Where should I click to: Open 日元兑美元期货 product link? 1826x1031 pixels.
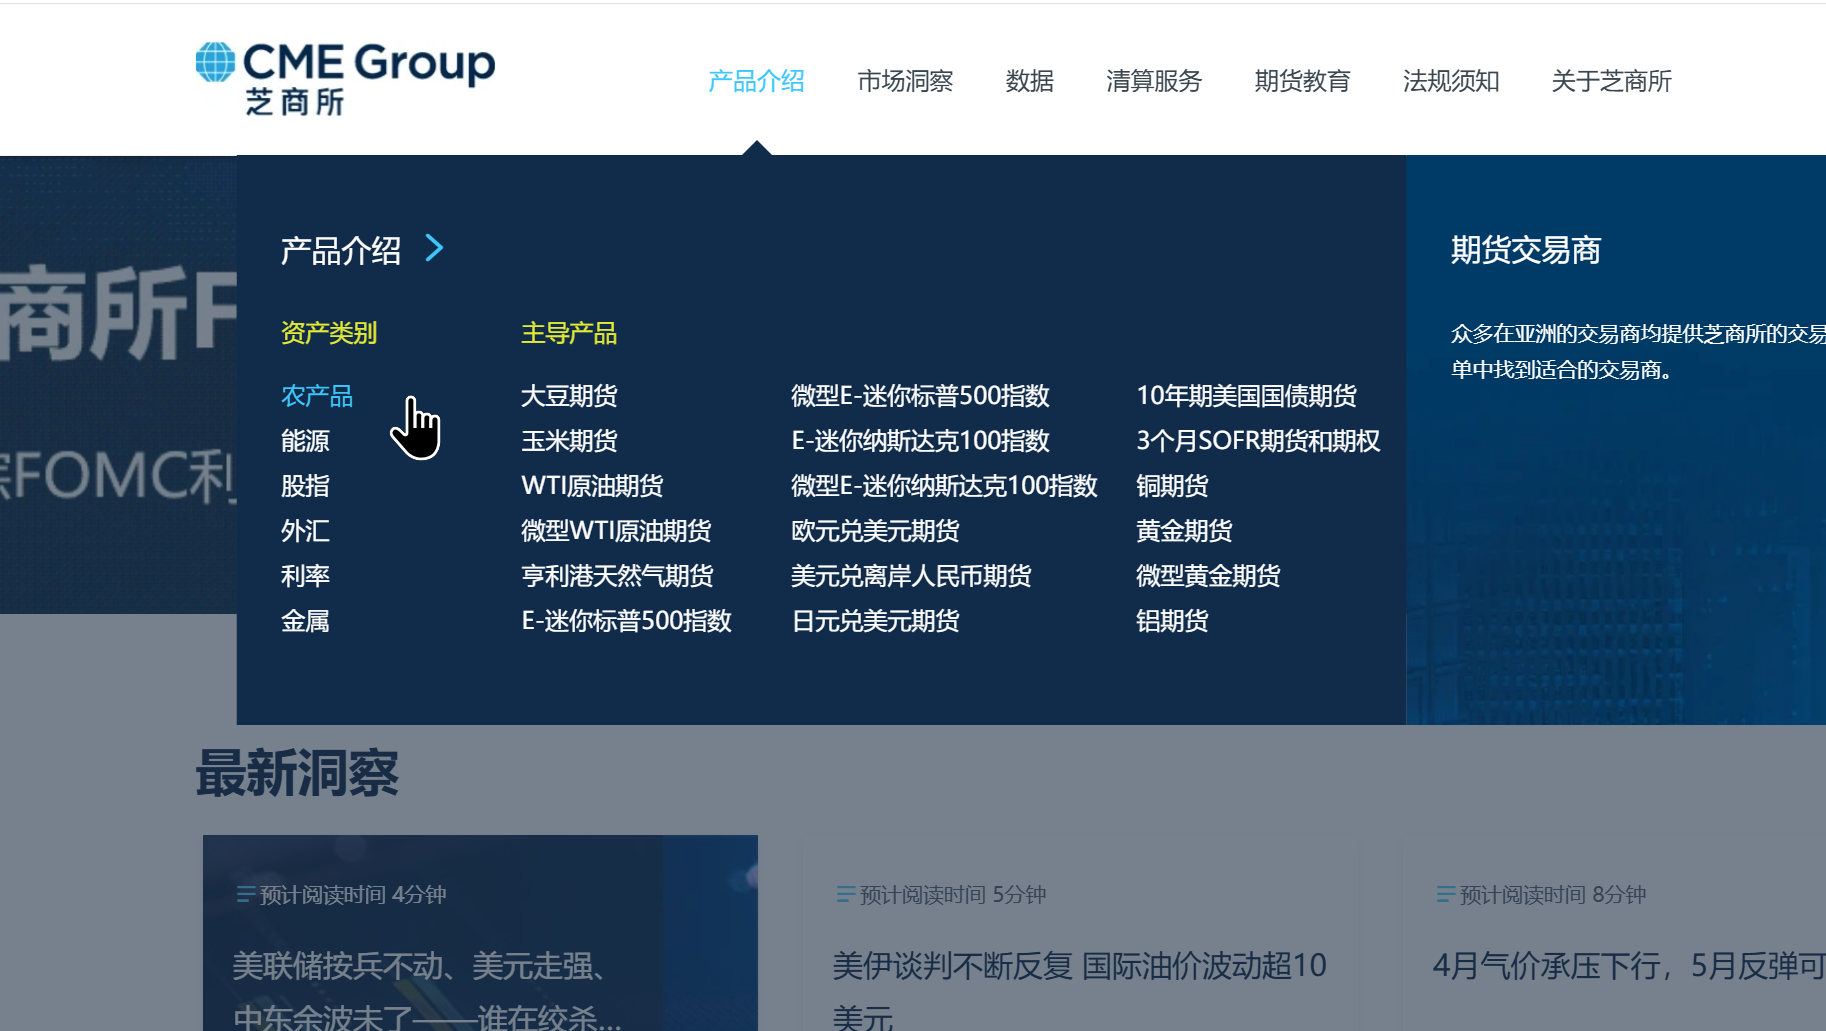[x=875, y=621]
